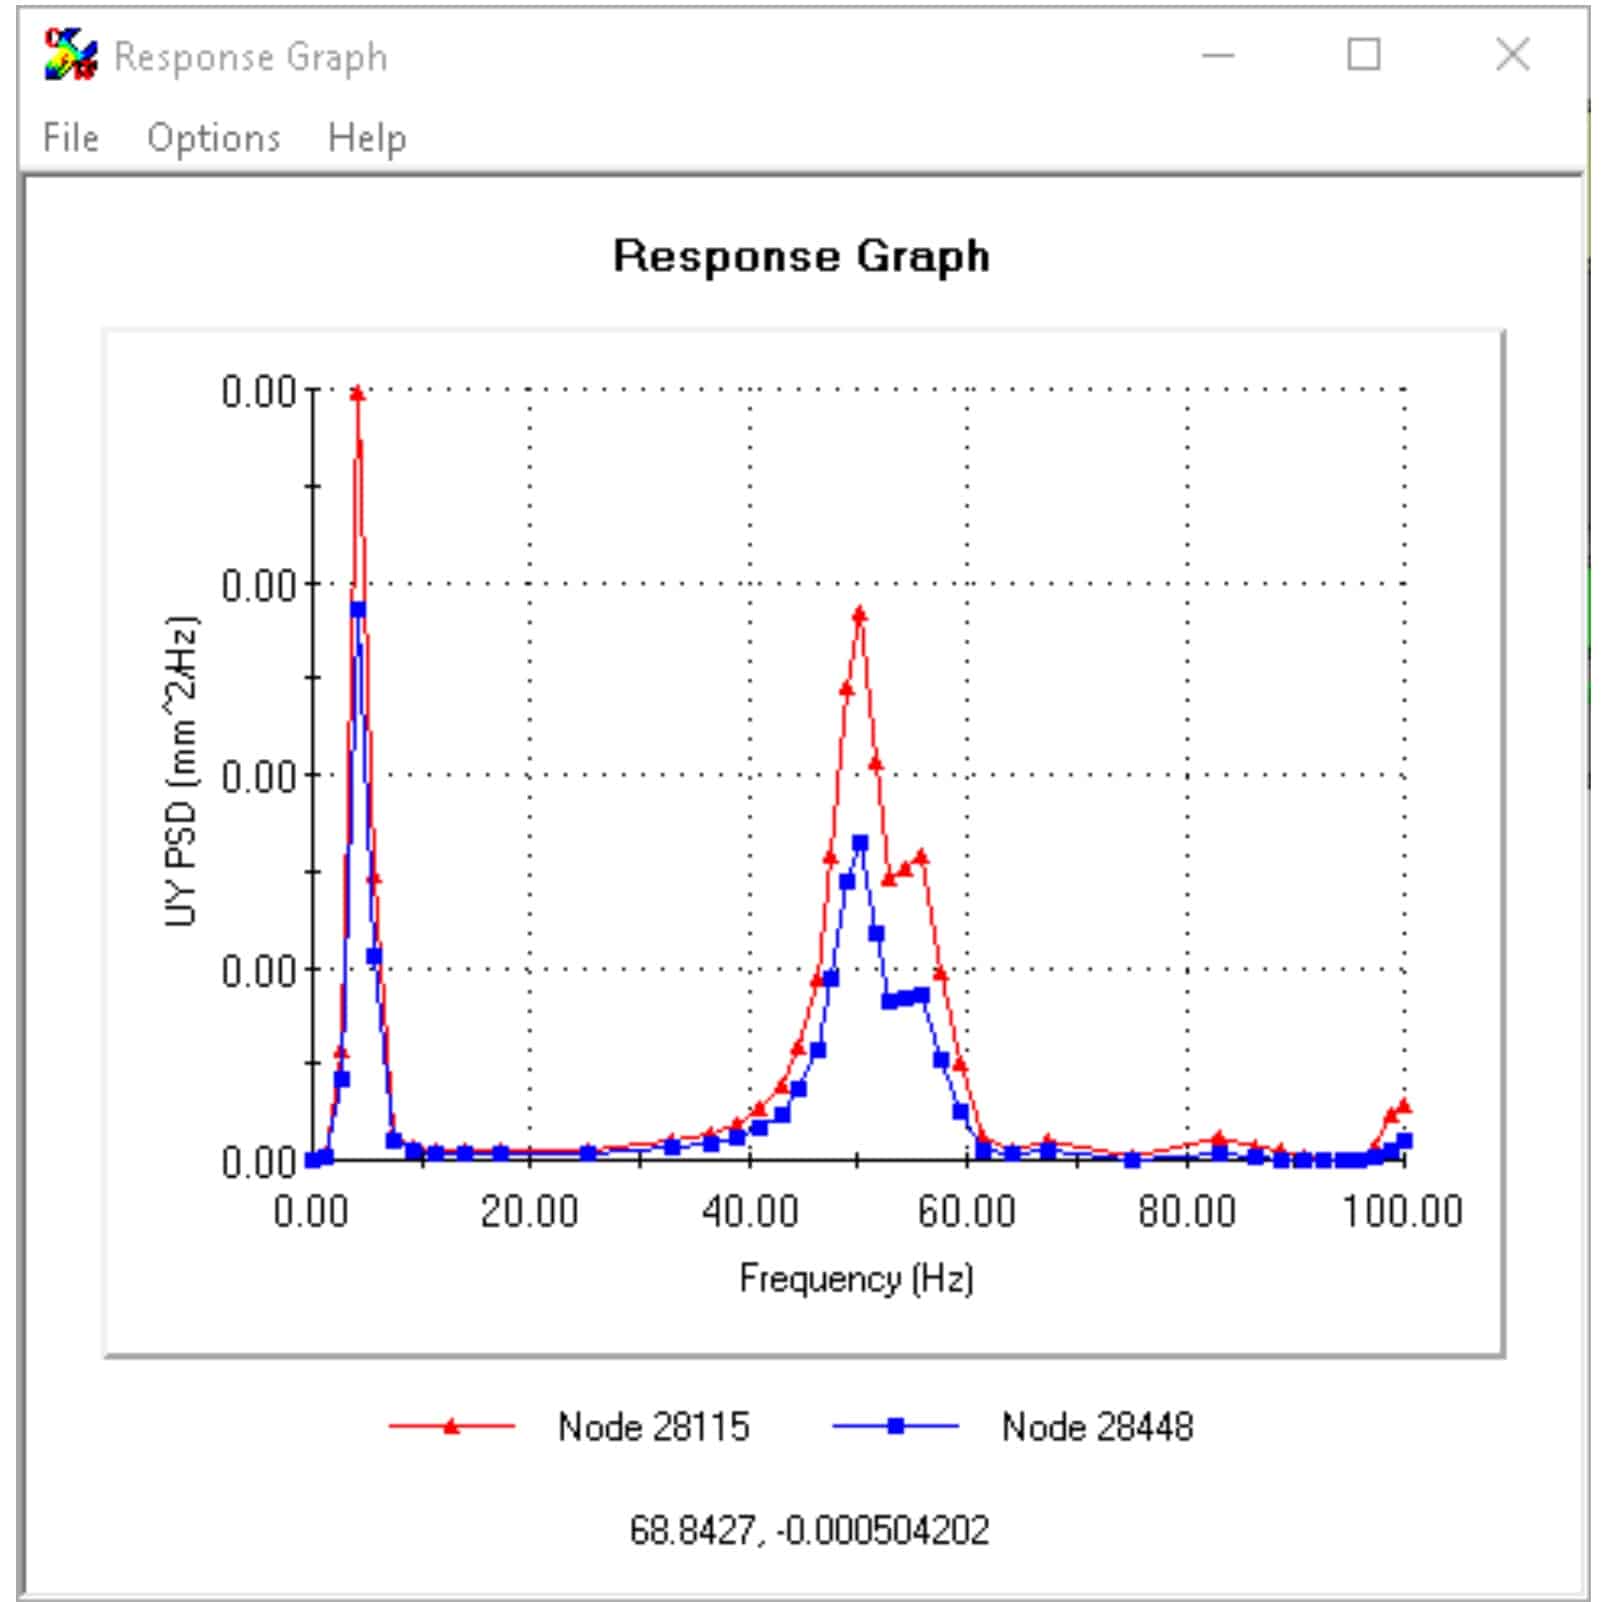Click the cursor coordinate readout text
Image resolution: width=1602 pixels, height=1602 pixels.
[x=809, y=1530]
